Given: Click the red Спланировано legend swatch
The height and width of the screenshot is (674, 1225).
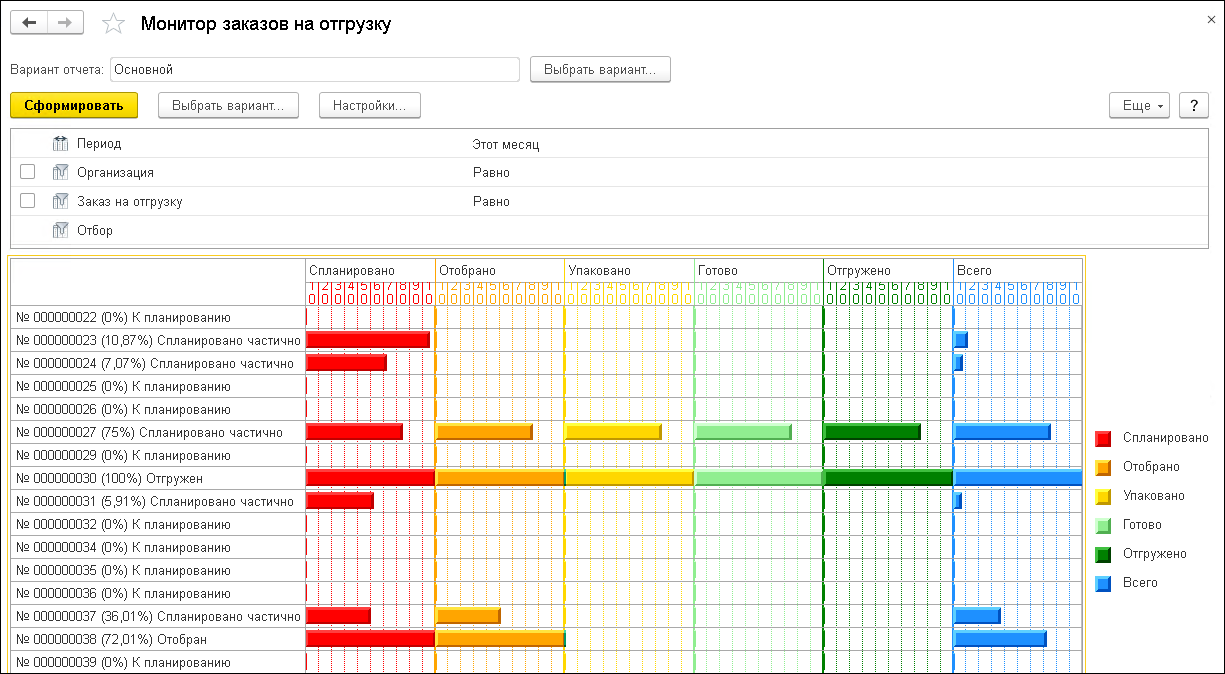Looking at the screenshot, I should (x=1103, y=438).
